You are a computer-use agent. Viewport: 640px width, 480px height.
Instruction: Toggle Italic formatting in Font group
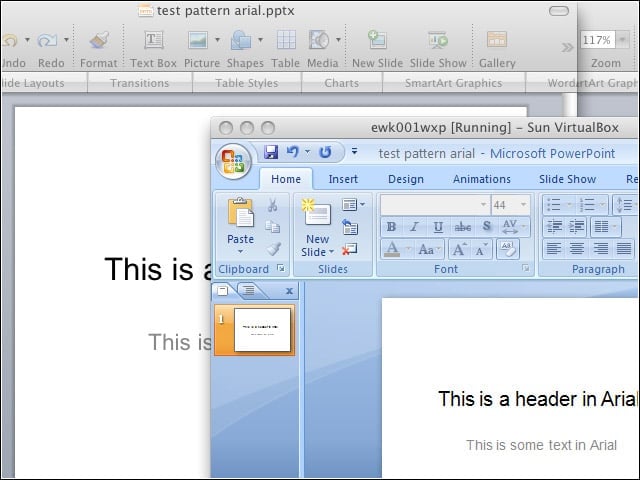pos(414,227)
